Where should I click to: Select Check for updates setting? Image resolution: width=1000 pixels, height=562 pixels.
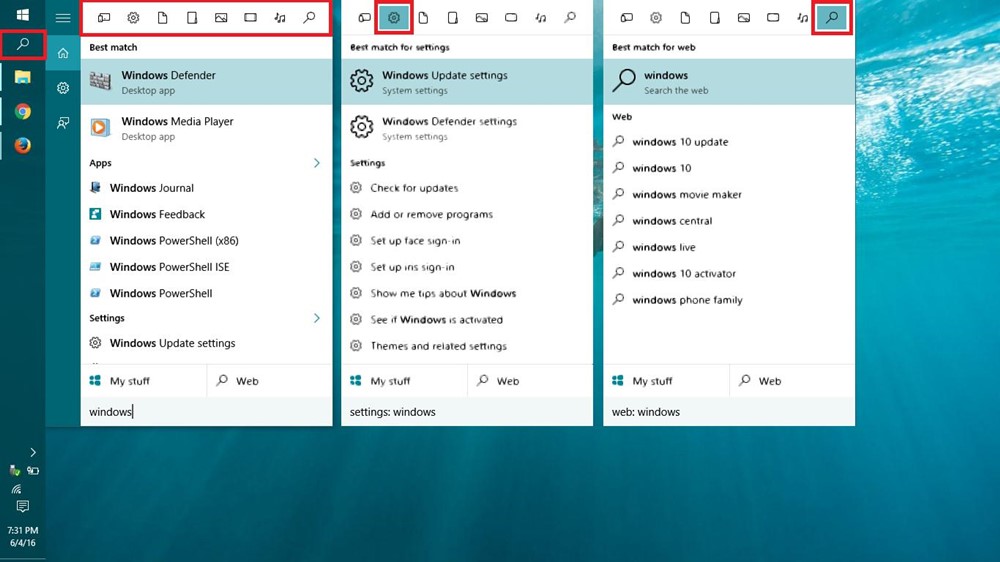coord(467,188)
